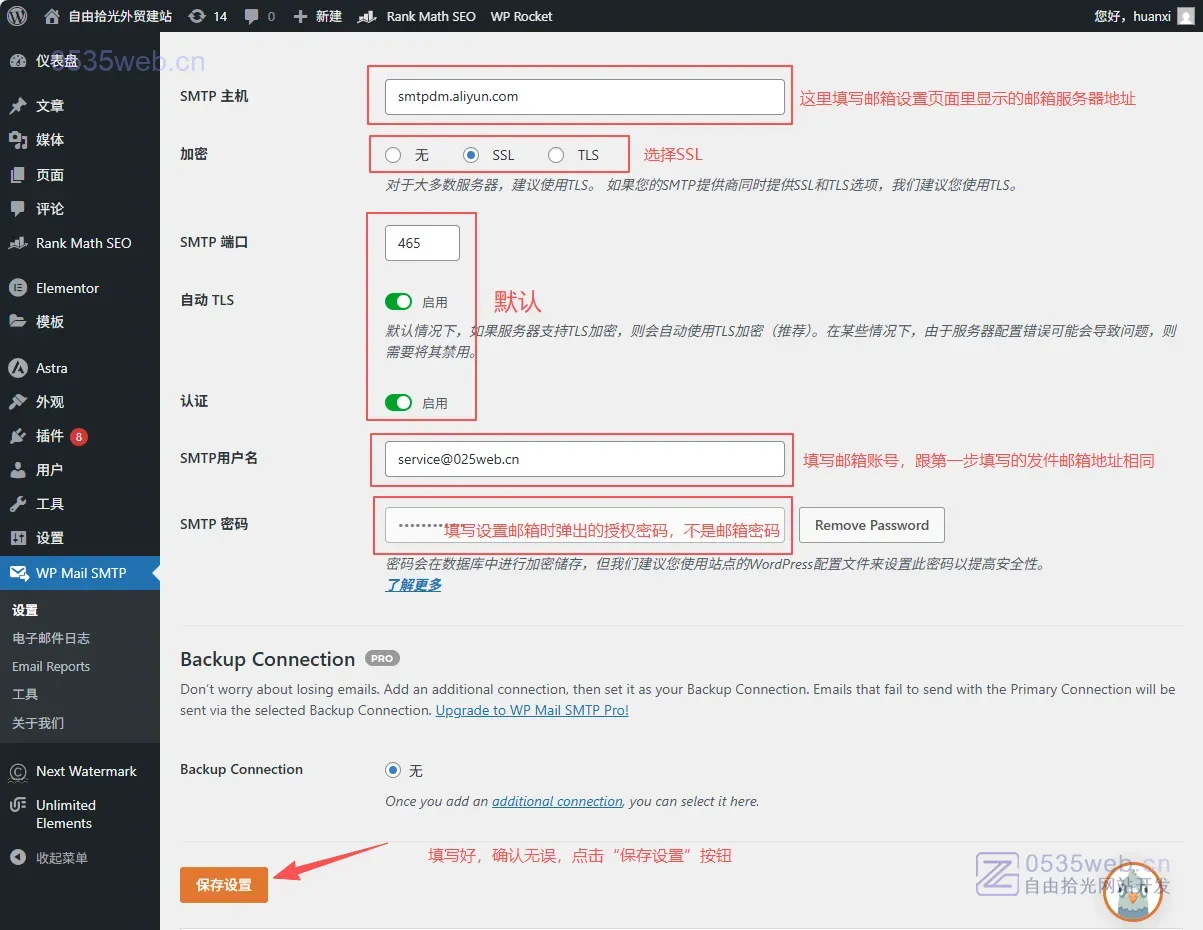
Task: Disable the Auto TLS toggle switch
Action: [398, 302]
